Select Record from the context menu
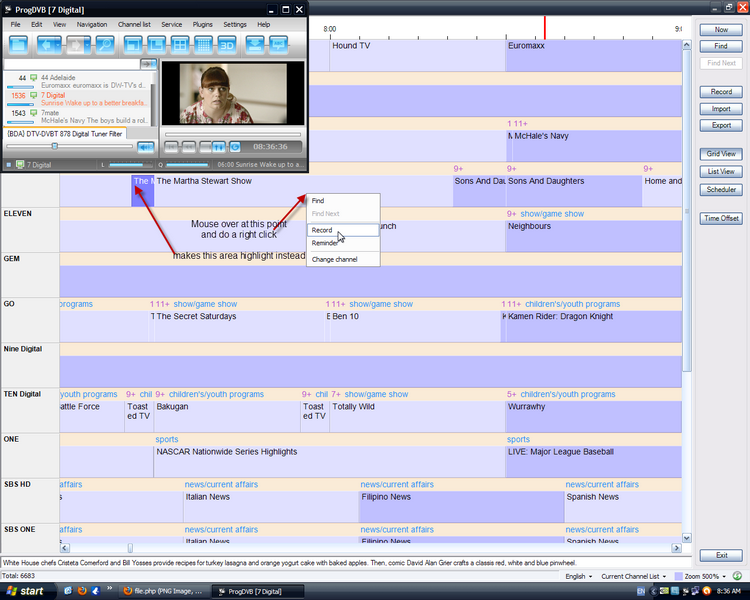 coord(322,230)
